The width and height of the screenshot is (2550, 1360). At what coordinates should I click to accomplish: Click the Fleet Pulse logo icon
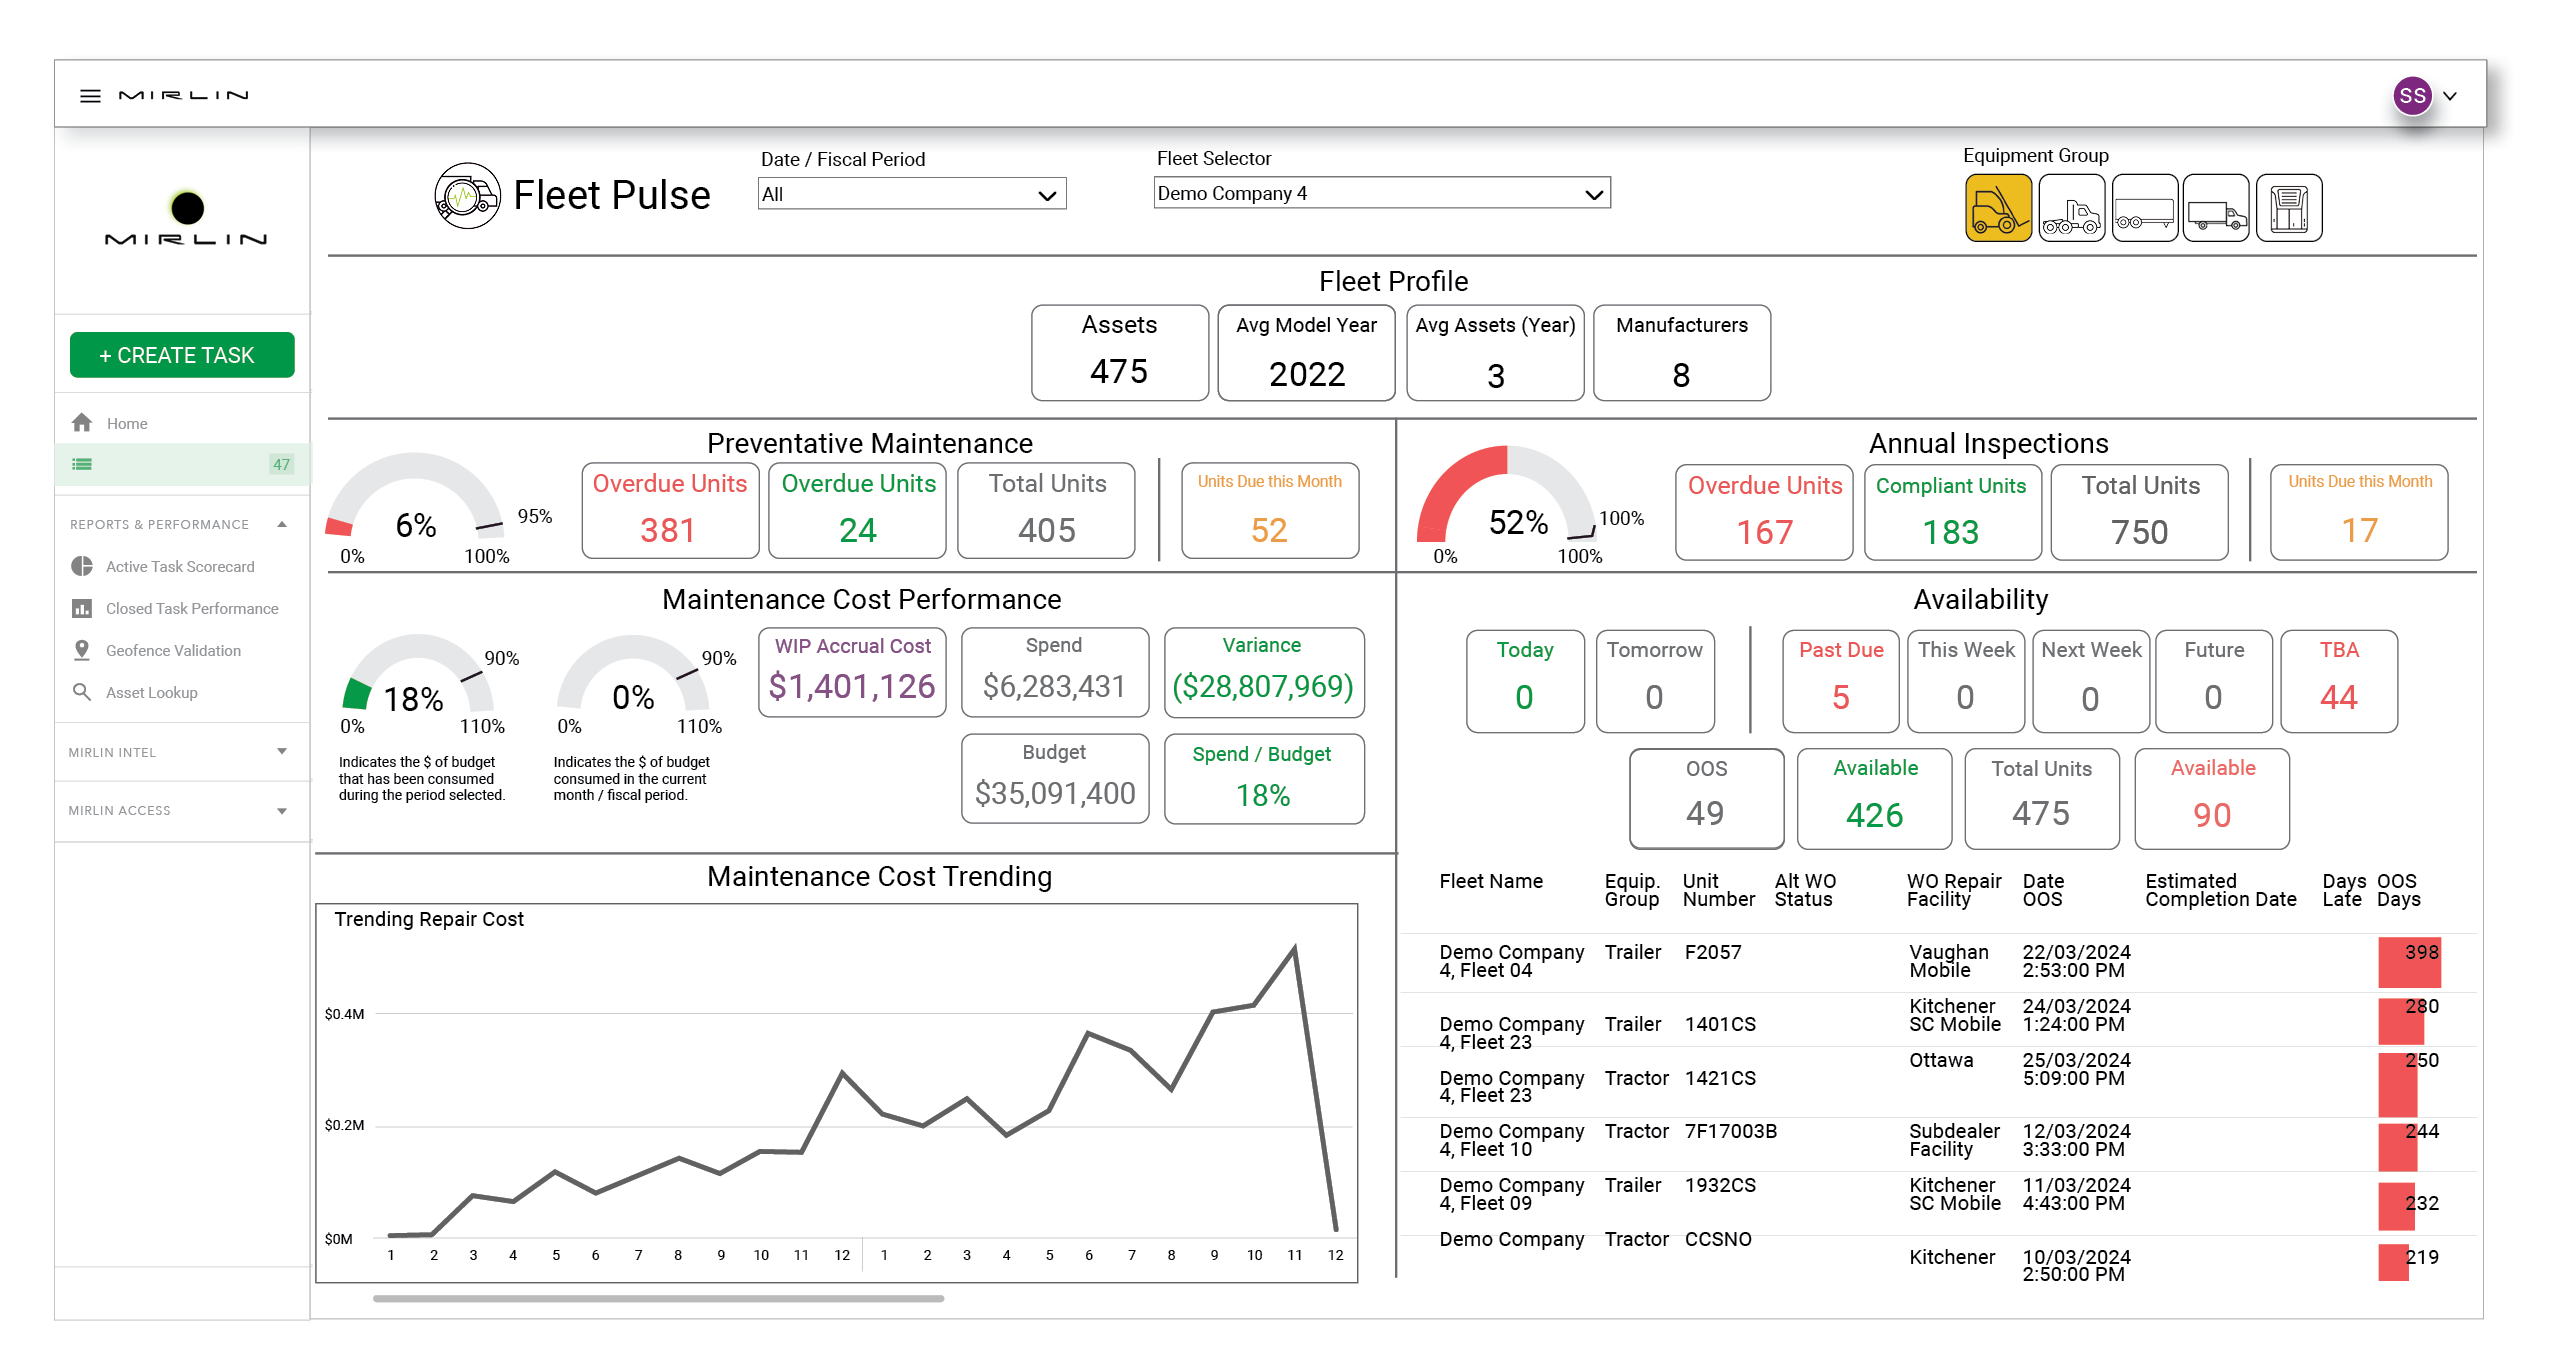[467, 196]
